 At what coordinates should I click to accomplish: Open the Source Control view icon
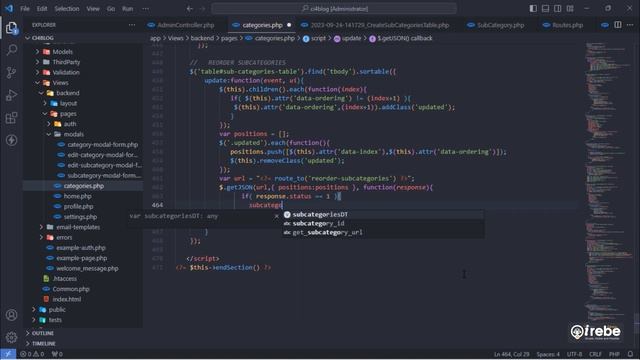click(x=11, y=73)
